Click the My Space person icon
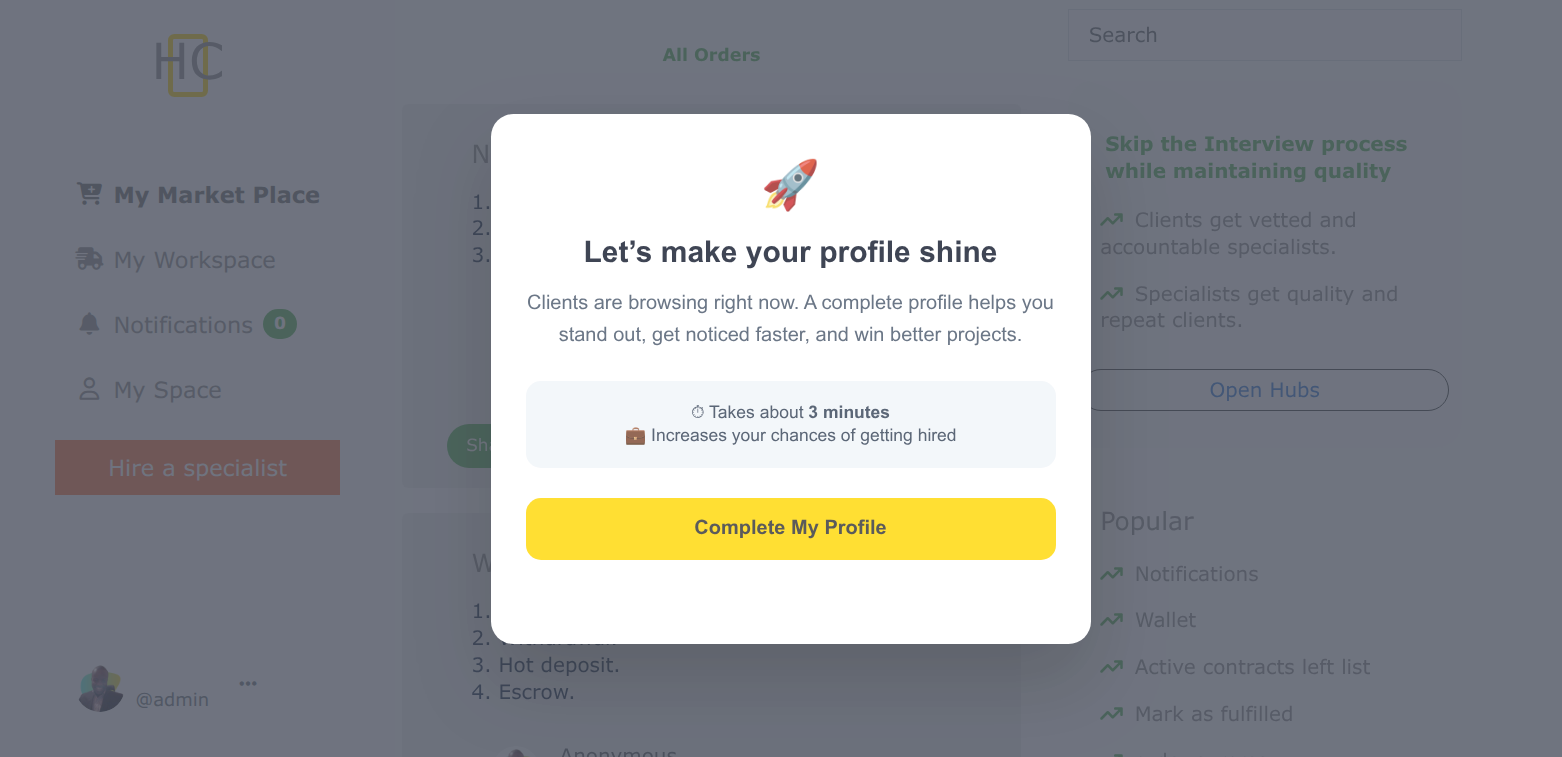The width and height of the screenshot is (1562, 757). tap(89, 389)
